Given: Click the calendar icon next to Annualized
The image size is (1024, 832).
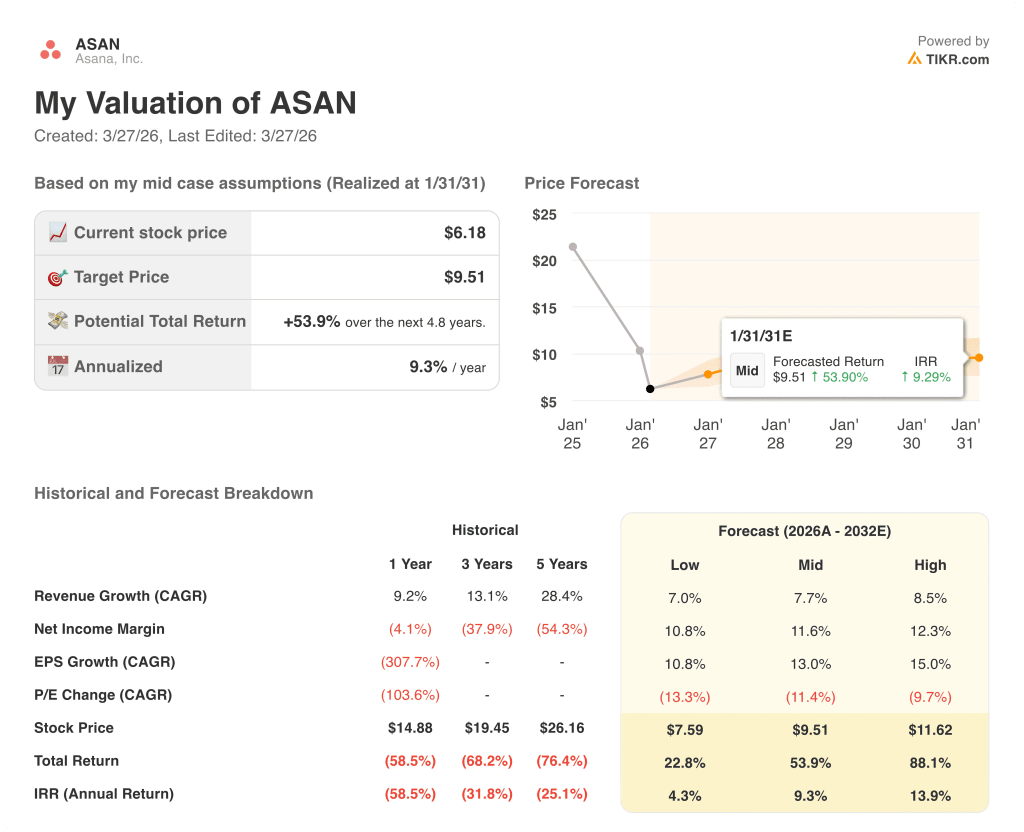Looking at the screenshot, I should [x=57, y=366].
